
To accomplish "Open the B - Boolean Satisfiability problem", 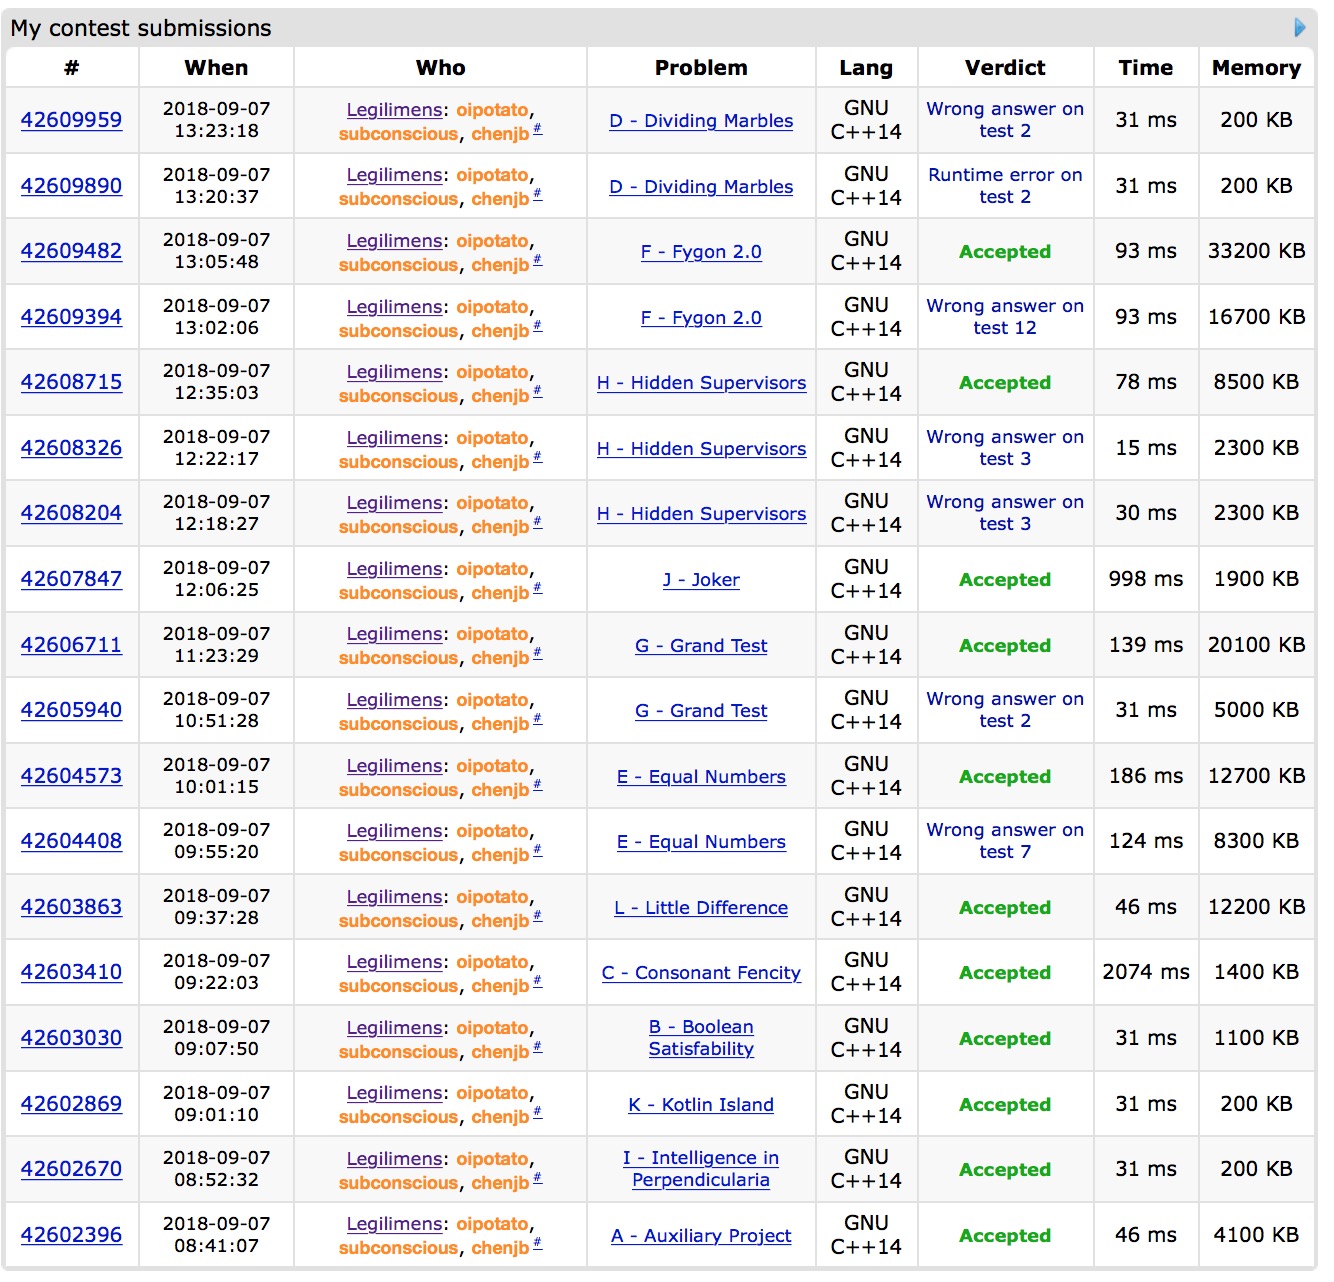I will 700,1038.
